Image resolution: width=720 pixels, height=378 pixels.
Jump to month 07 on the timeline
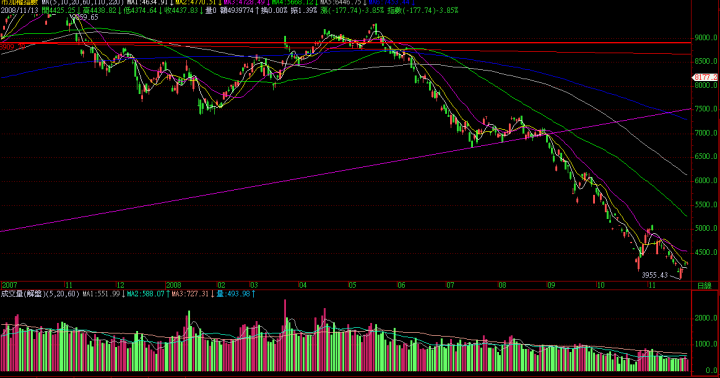pyautogui.click(x=450, y=286)
